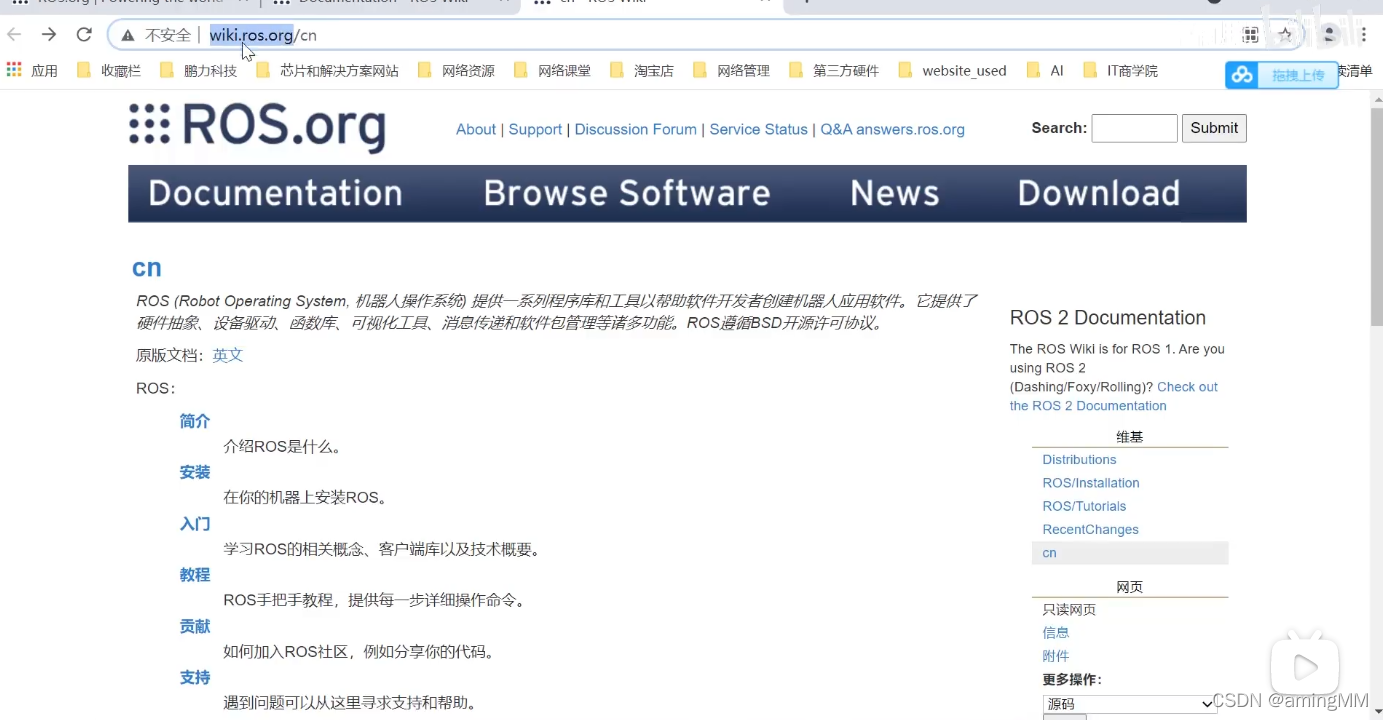Click the Submit search button
The width and height of the screenshot is (1383, 720).
(x=1214, y=128)
